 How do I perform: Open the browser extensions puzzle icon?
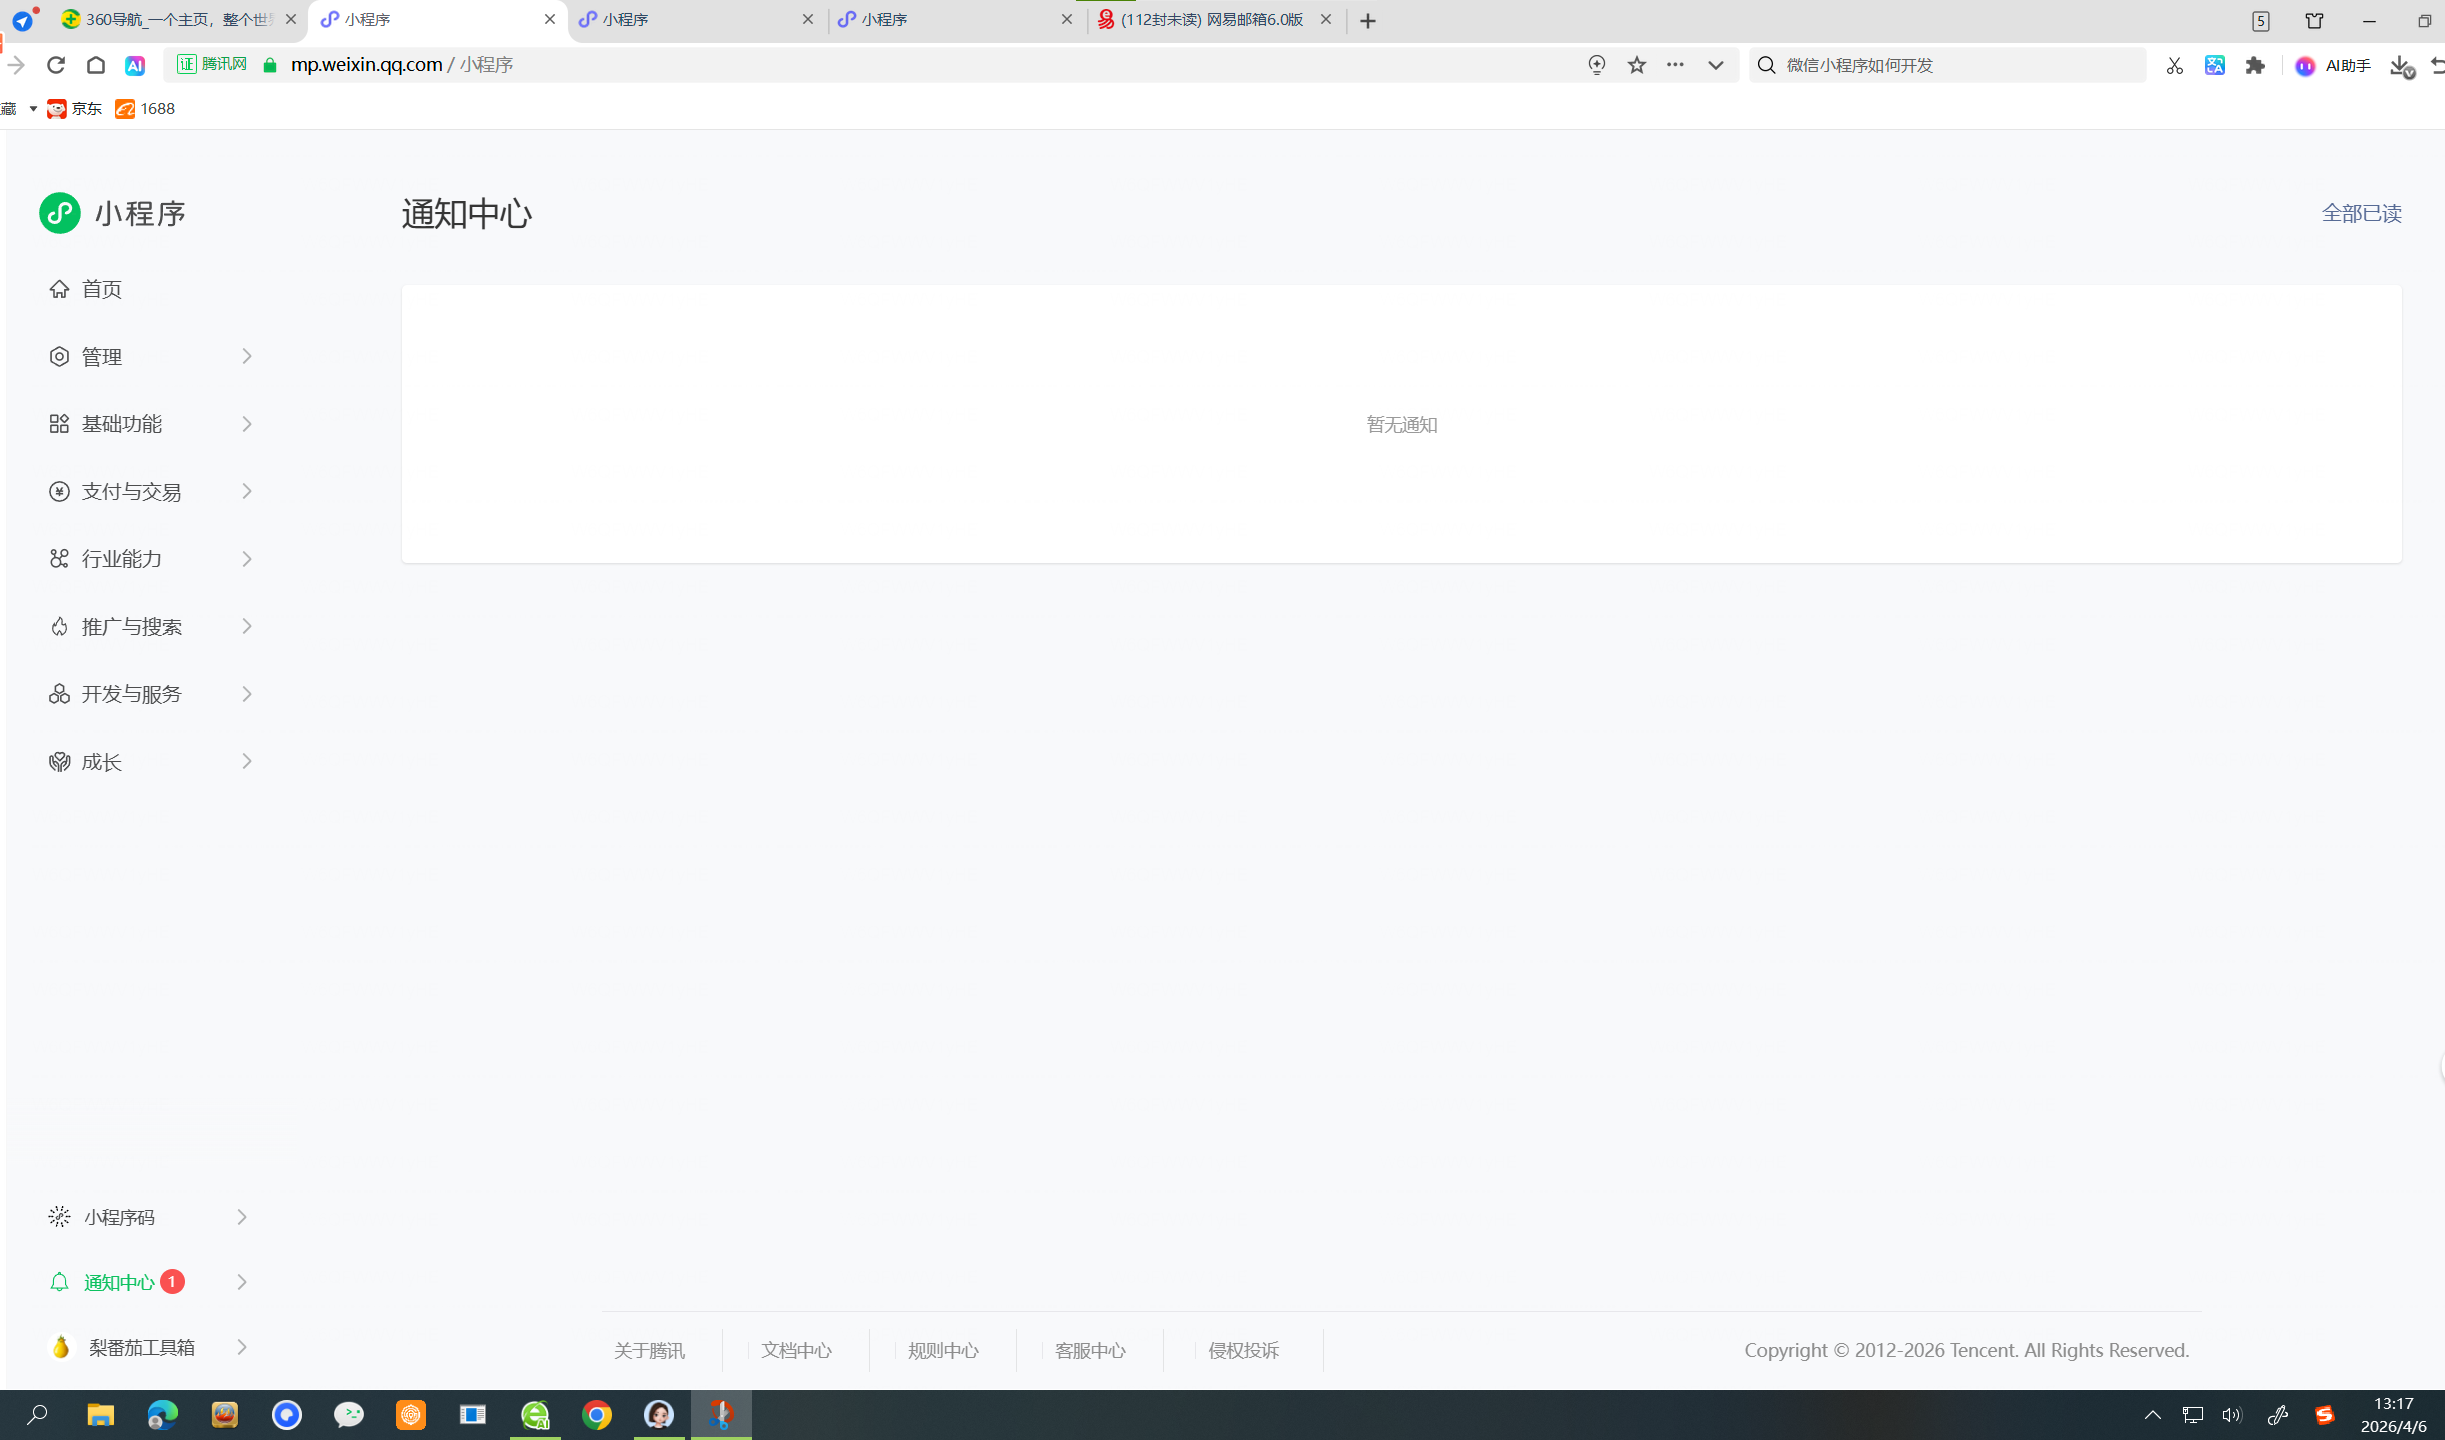point(2254,65)
